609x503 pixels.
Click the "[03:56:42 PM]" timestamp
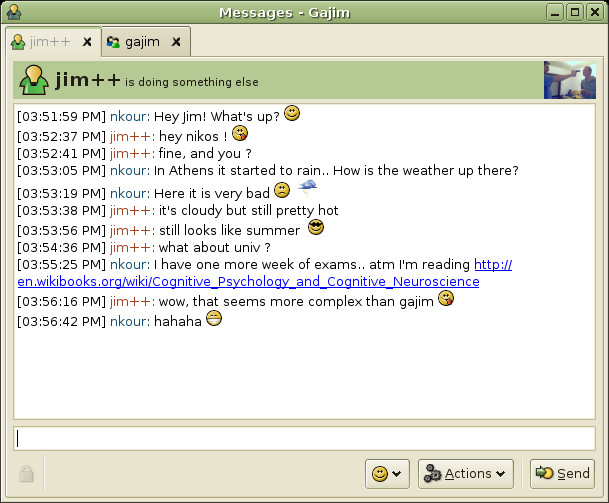[61, 321]
